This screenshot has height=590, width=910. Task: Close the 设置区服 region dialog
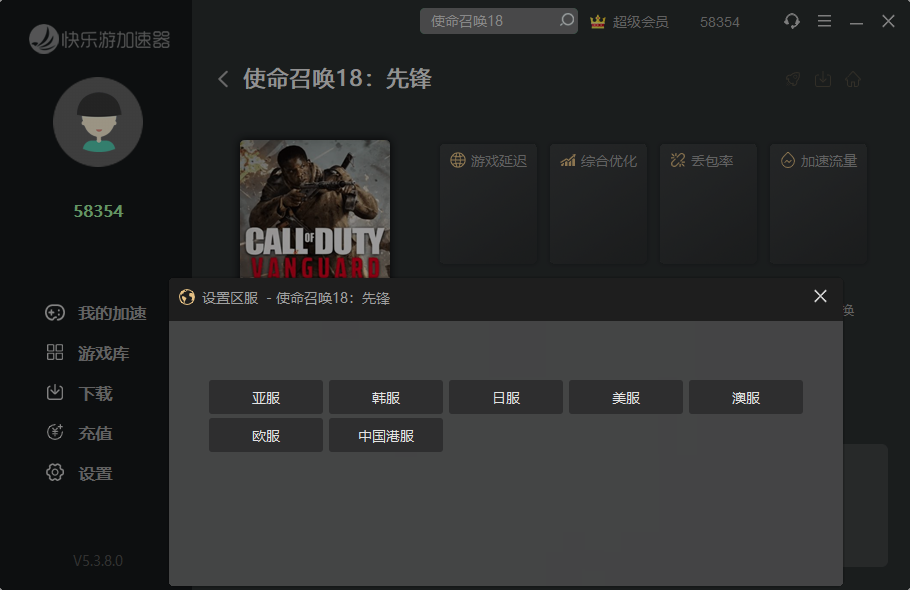click(820, 296)
